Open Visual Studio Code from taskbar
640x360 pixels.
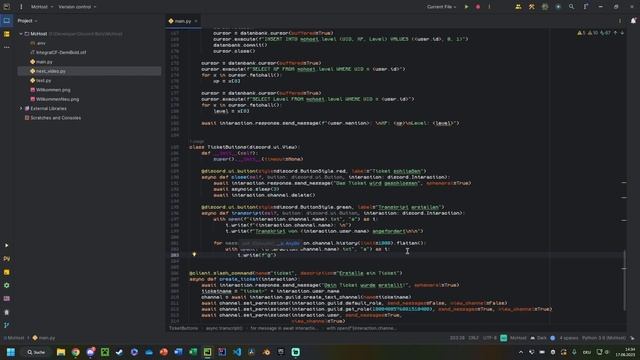pos(237,352)
